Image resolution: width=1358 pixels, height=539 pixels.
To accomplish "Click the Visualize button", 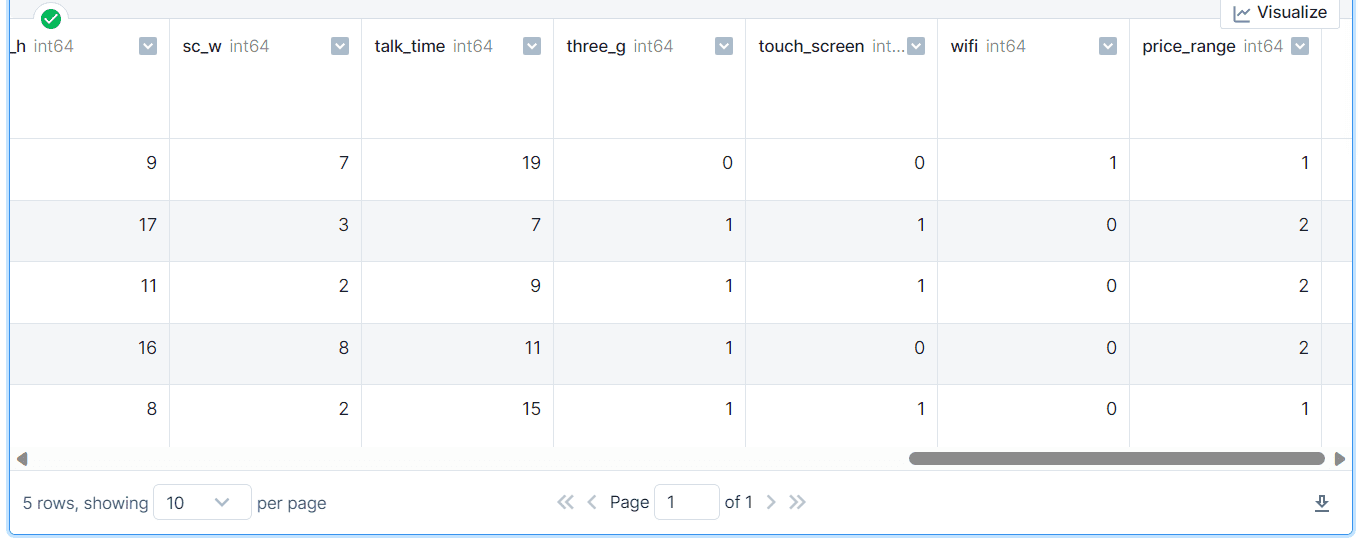I will click(1280, 13).
